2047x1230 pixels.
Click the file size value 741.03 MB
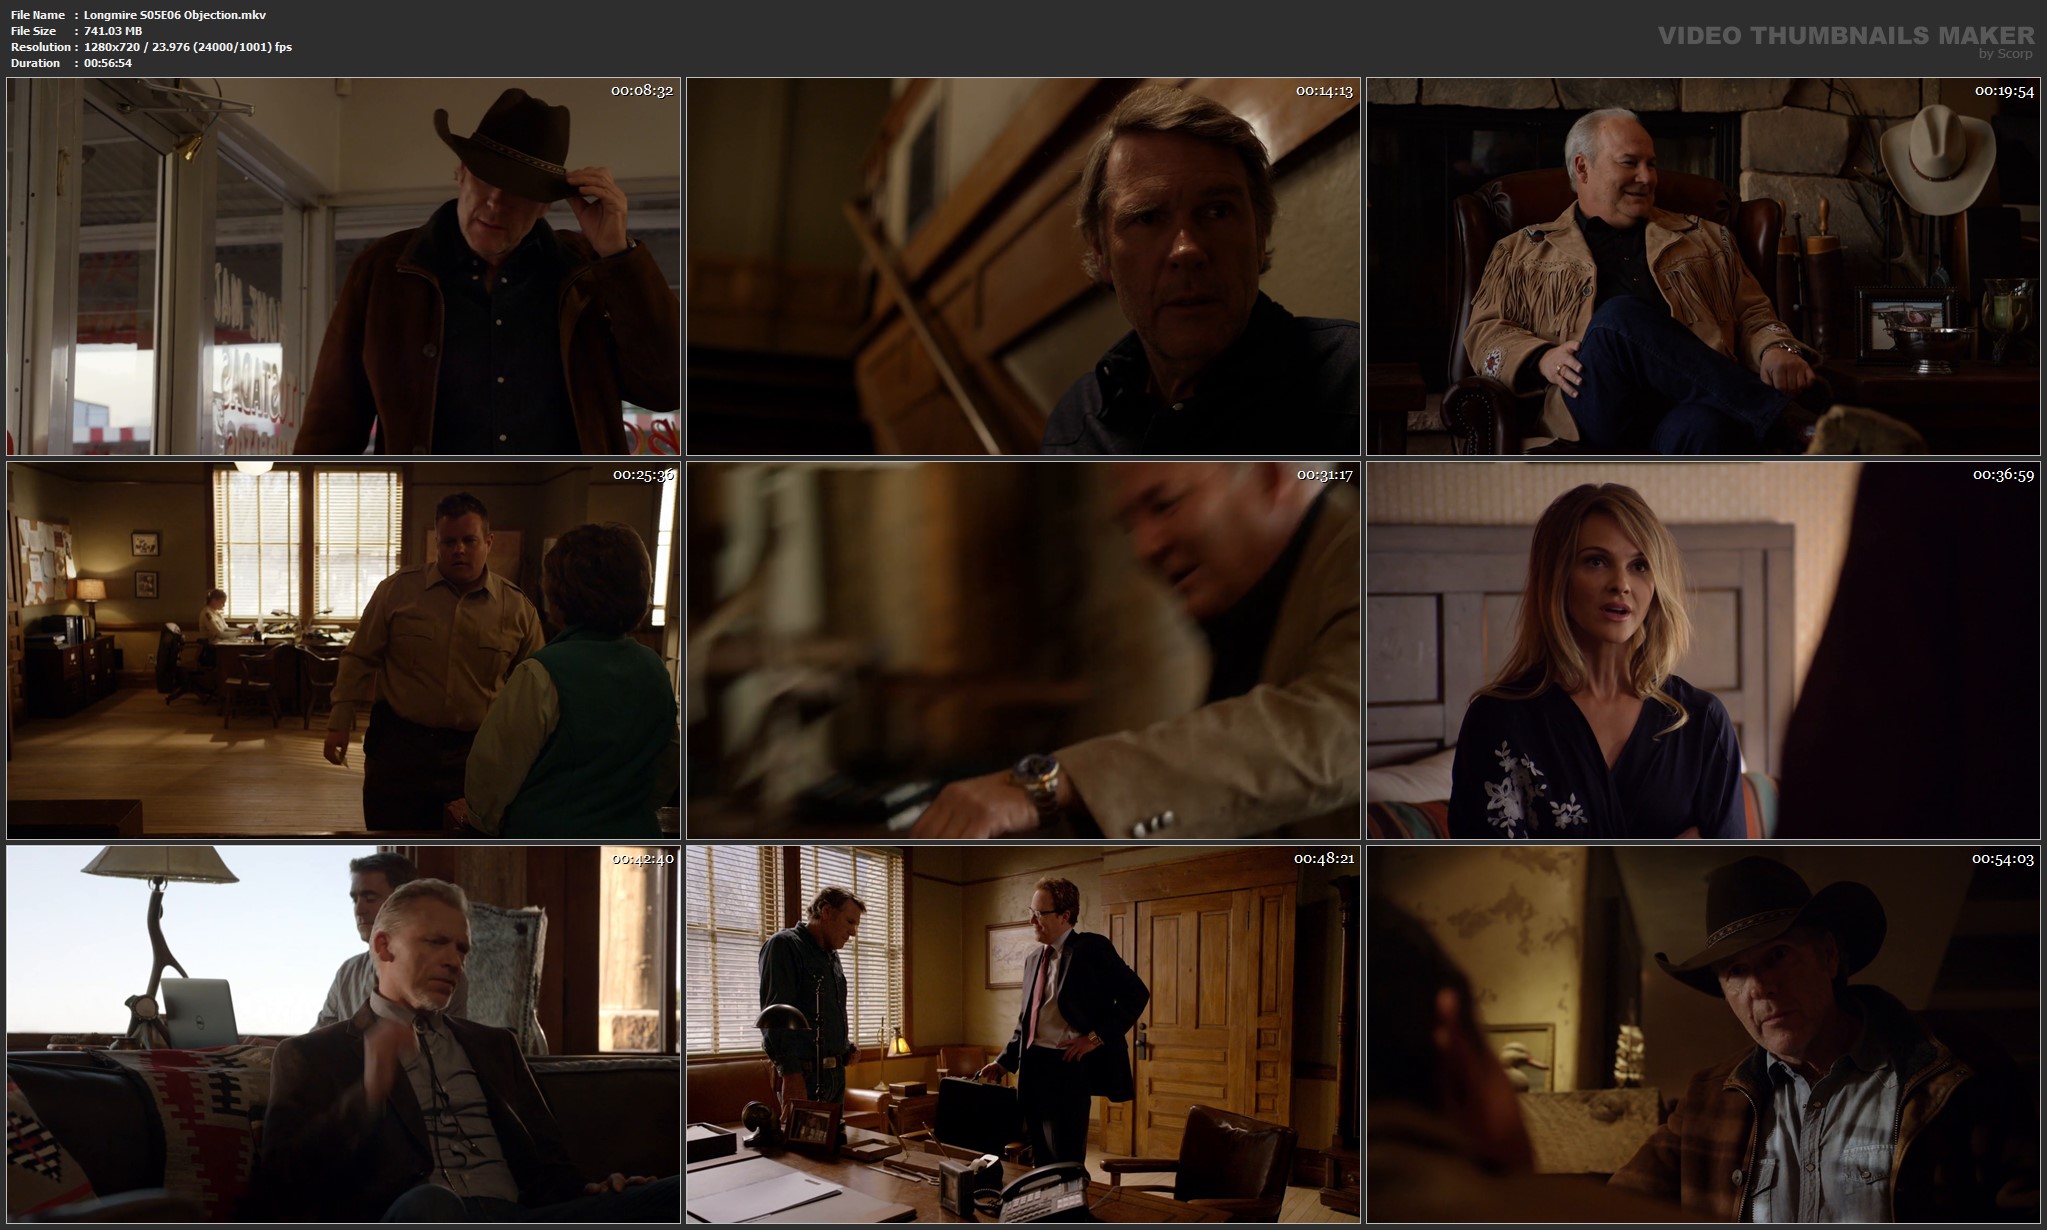click(x=113, y=31)
